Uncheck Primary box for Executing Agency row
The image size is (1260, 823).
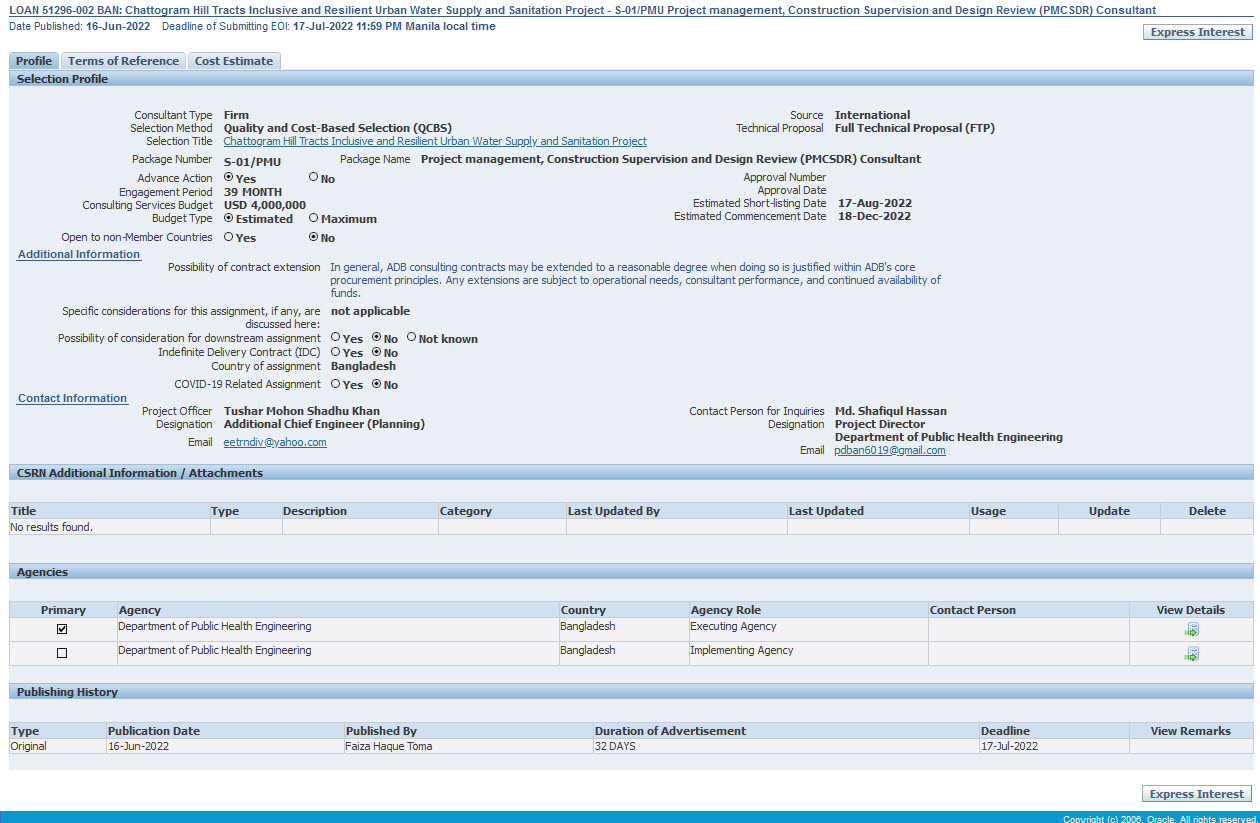pyautogui.click(x=62, y=629)
